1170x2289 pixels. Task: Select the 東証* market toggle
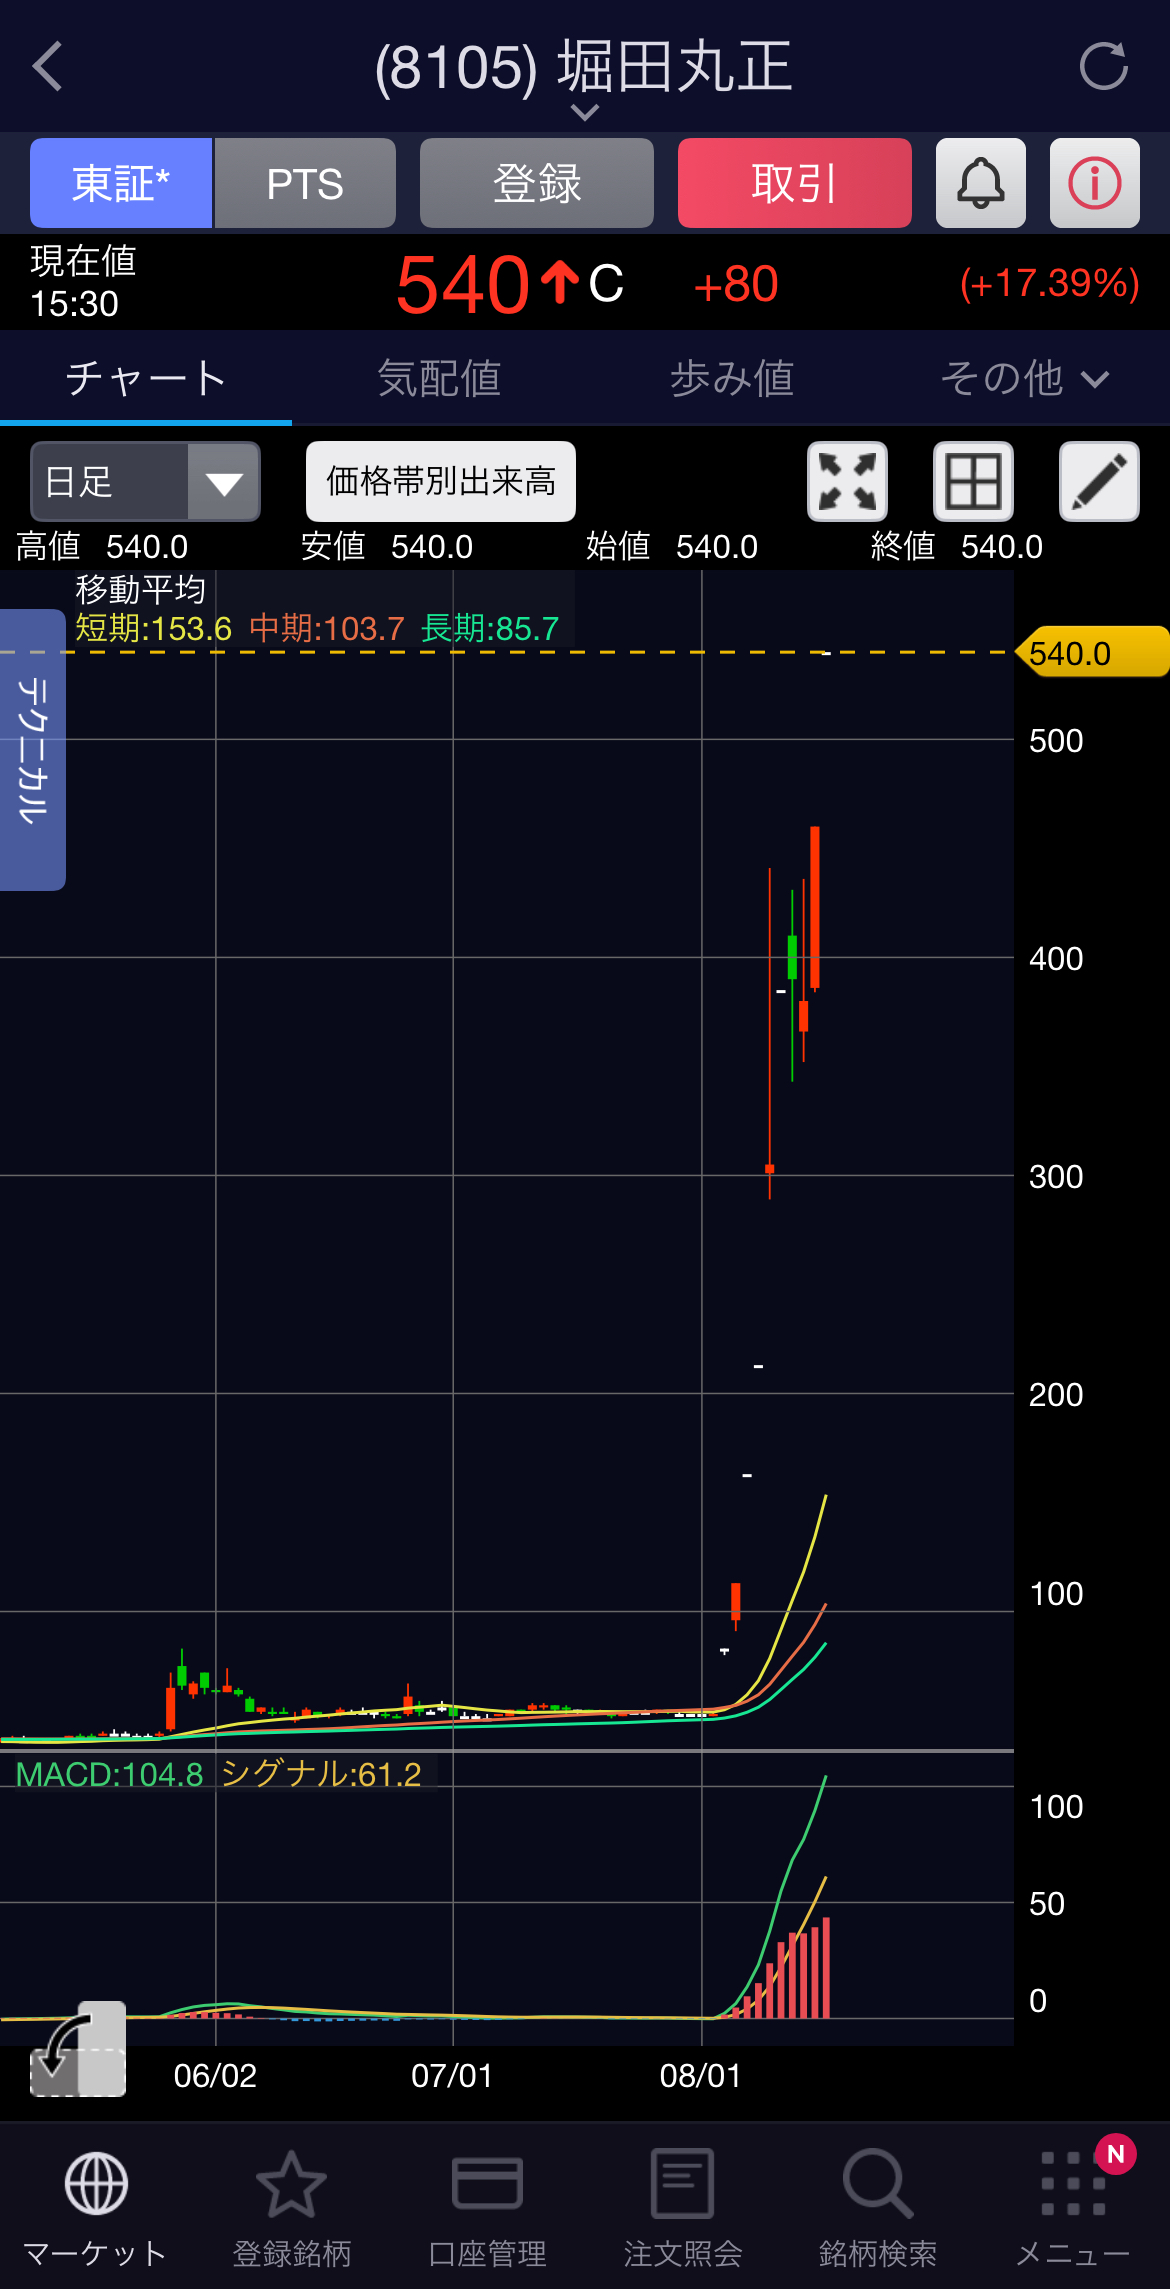(121, 183)
